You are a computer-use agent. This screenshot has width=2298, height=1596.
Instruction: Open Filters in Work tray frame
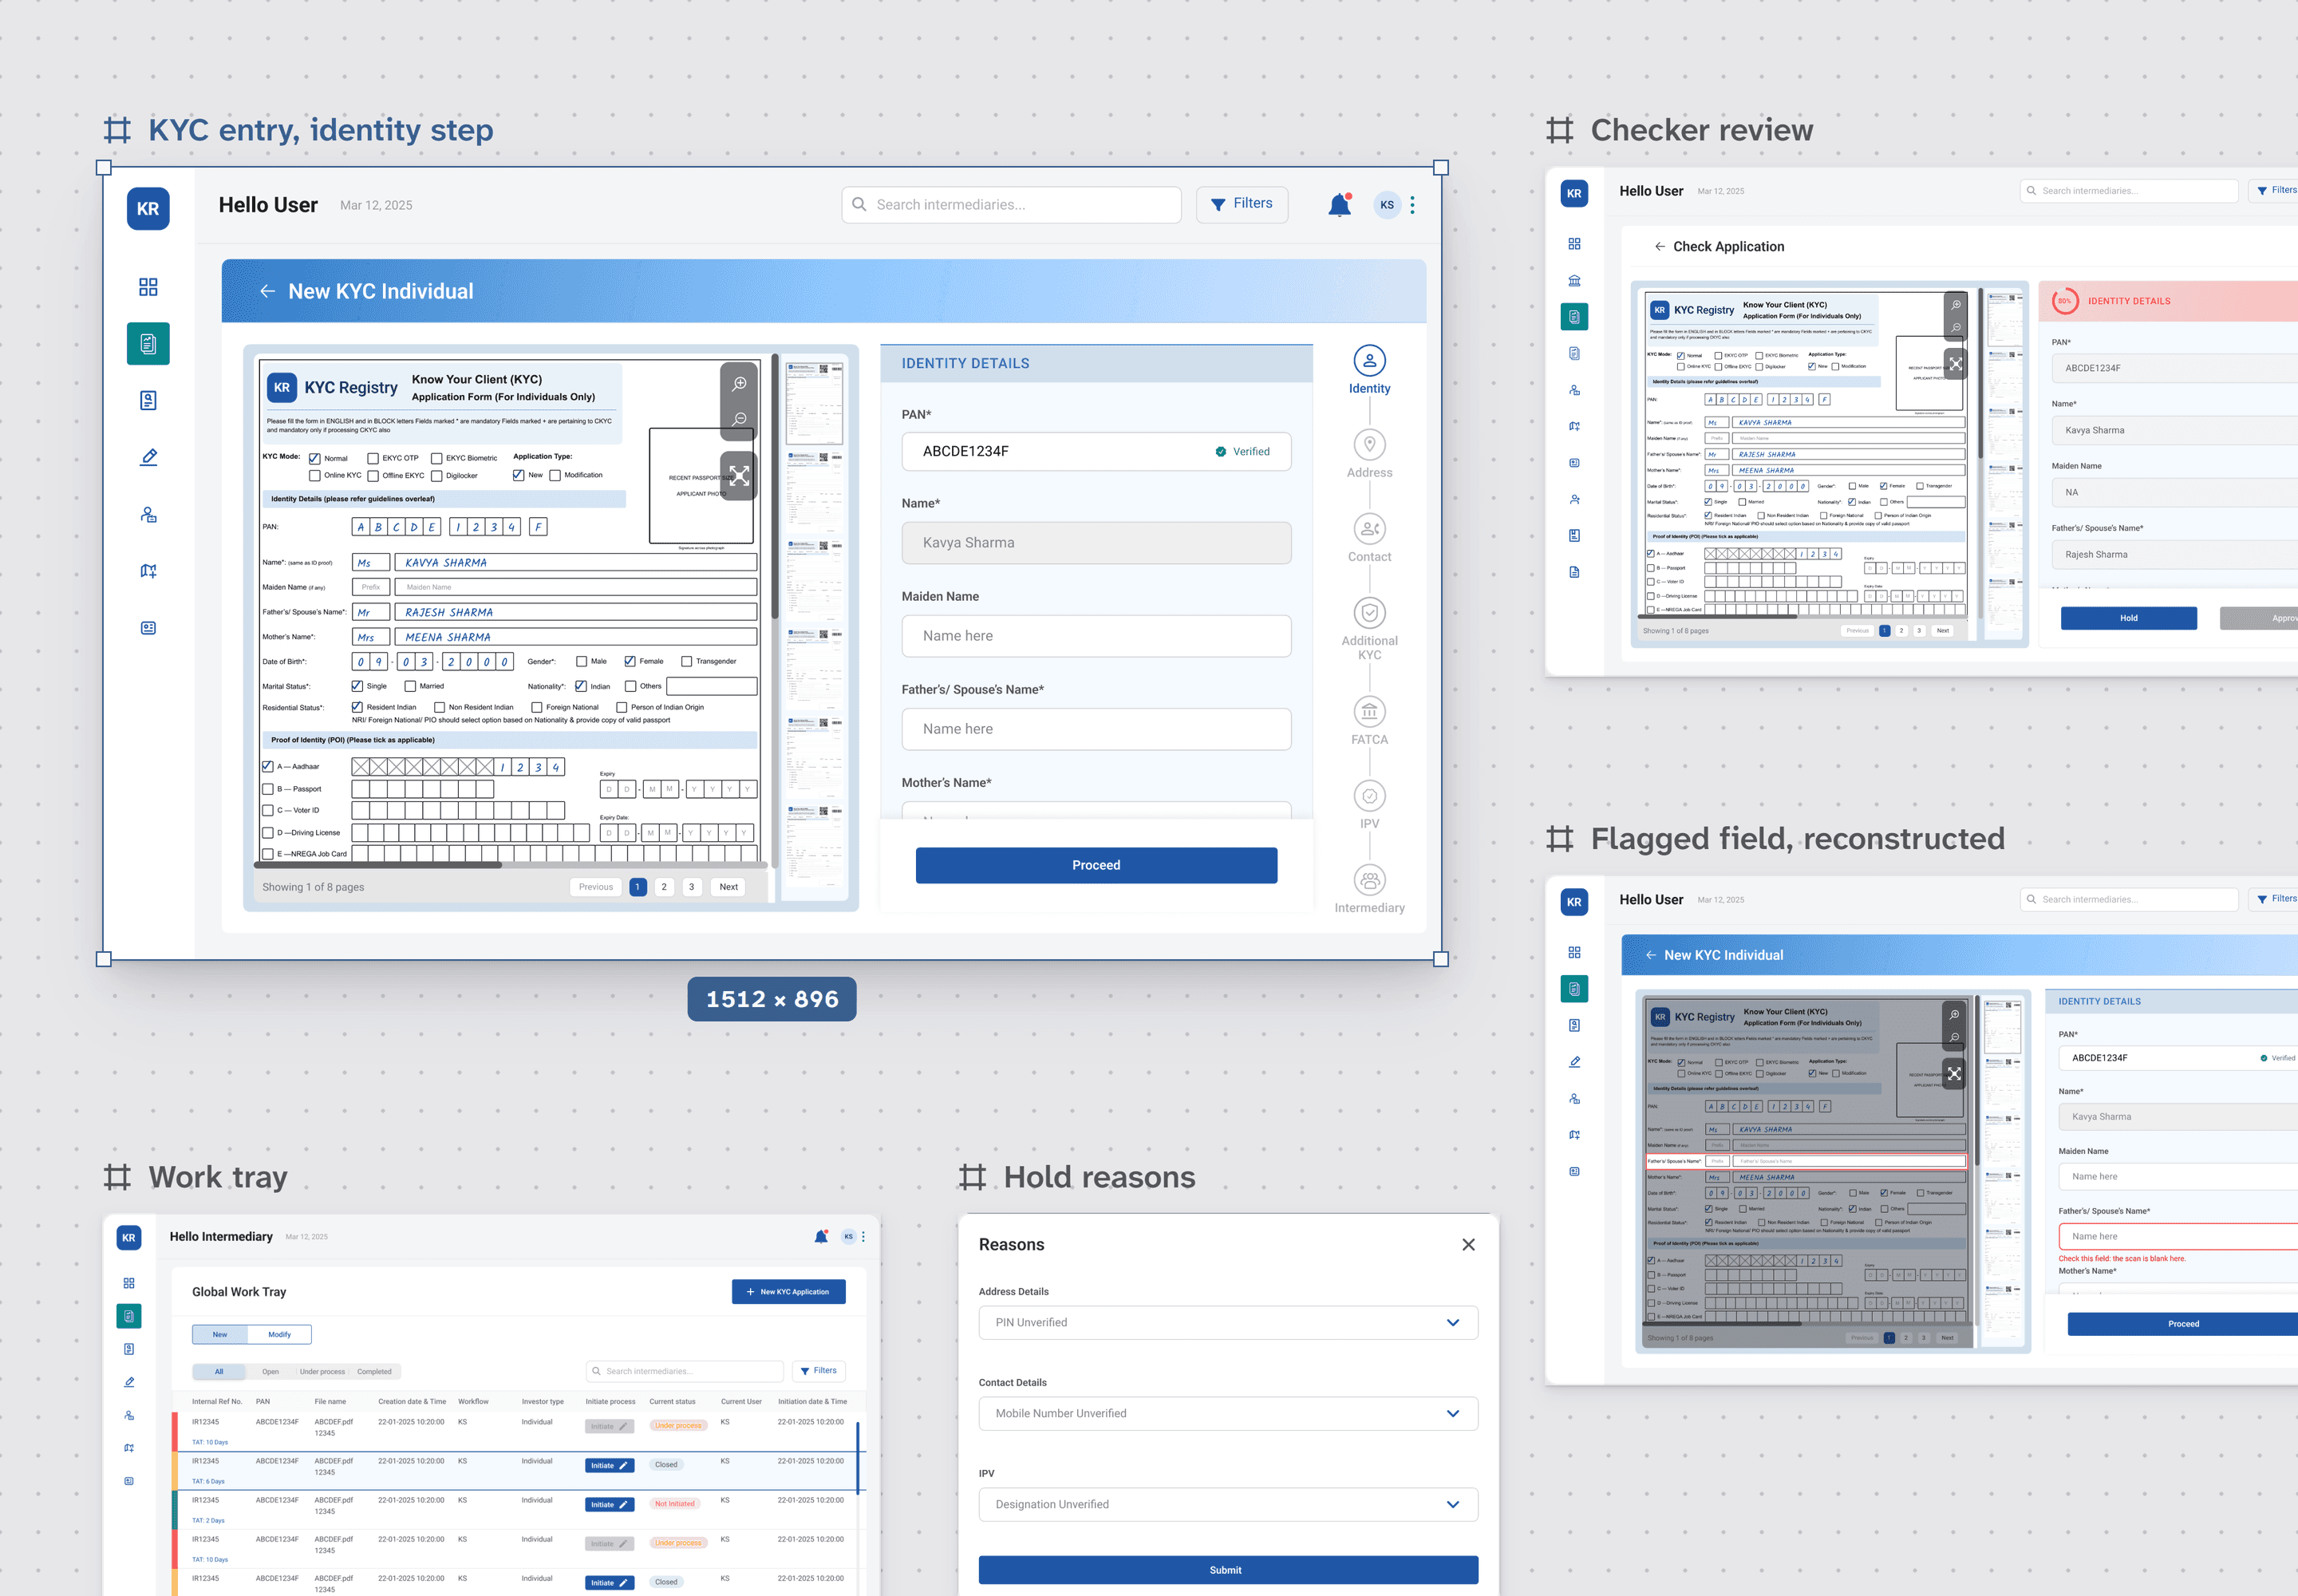pyautogui.click(x=818, y=1370)
